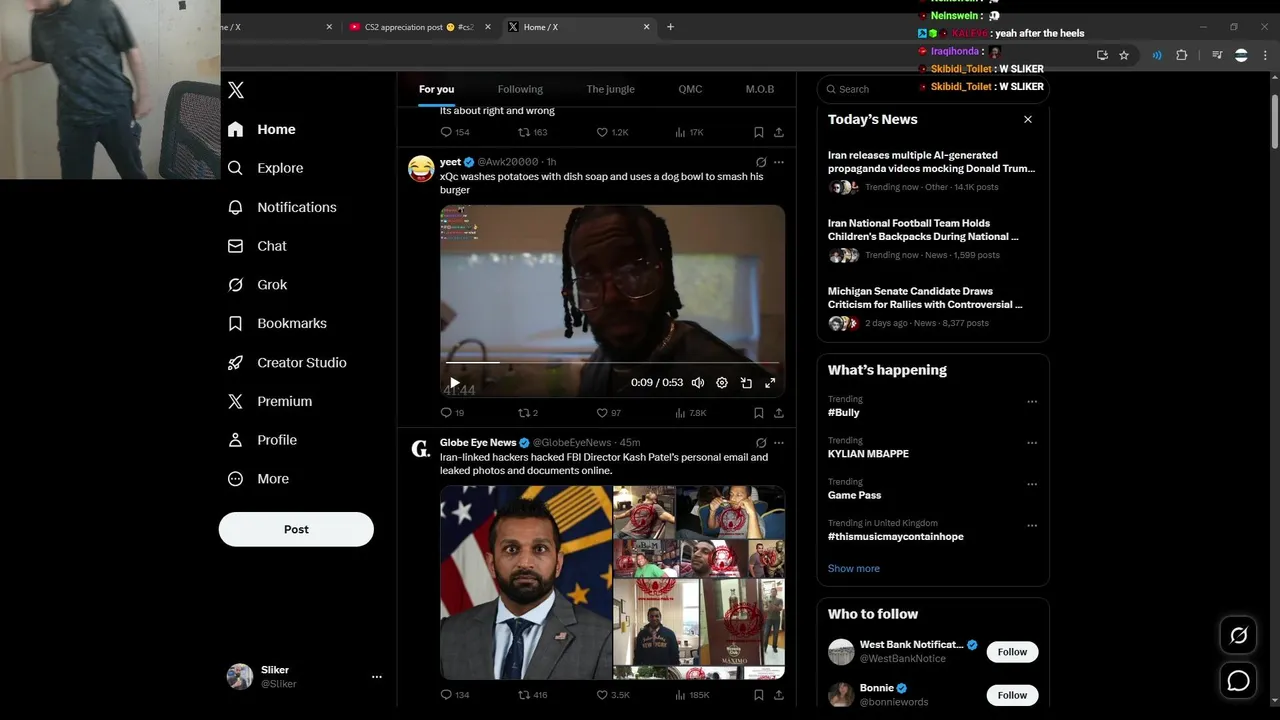The height and width of the screenshot is (720, 1280).
Task: Reply to yeet's post with 19 replies
Action: [x=452, y=412]
